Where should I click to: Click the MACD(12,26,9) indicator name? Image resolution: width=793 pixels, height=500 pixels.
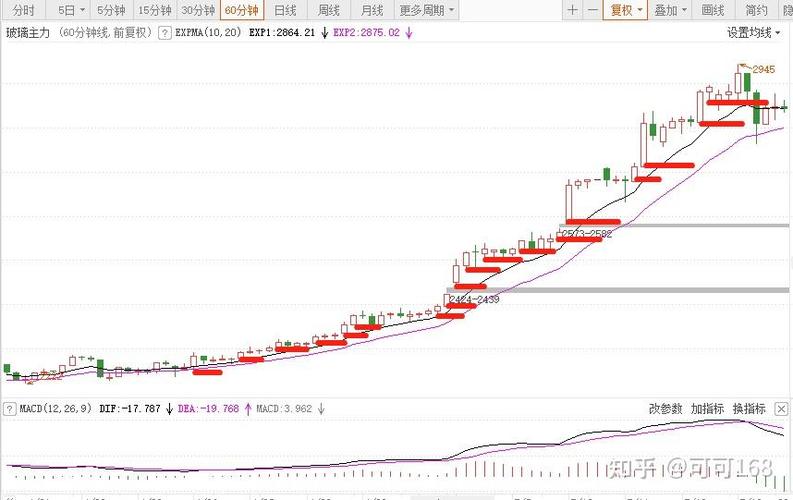click(x=55, y=408)
